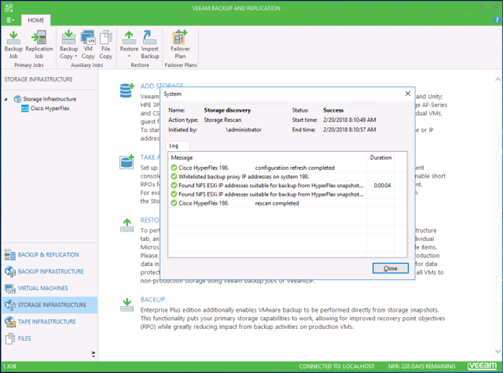Open the main application menu button
The width and height of the screenshot is (503, 373).
point(10,20)
